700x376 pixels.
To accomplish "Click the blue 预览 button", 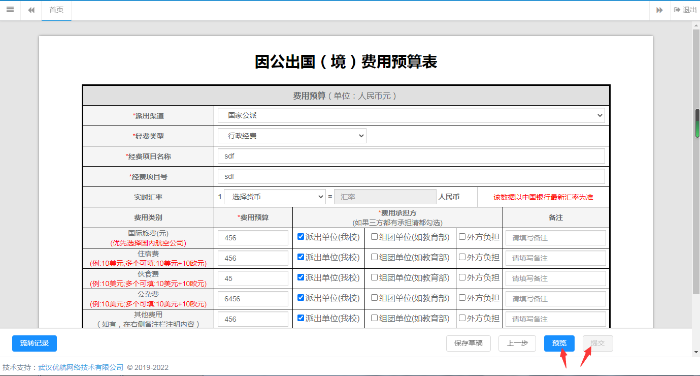I will pos(559,343).
